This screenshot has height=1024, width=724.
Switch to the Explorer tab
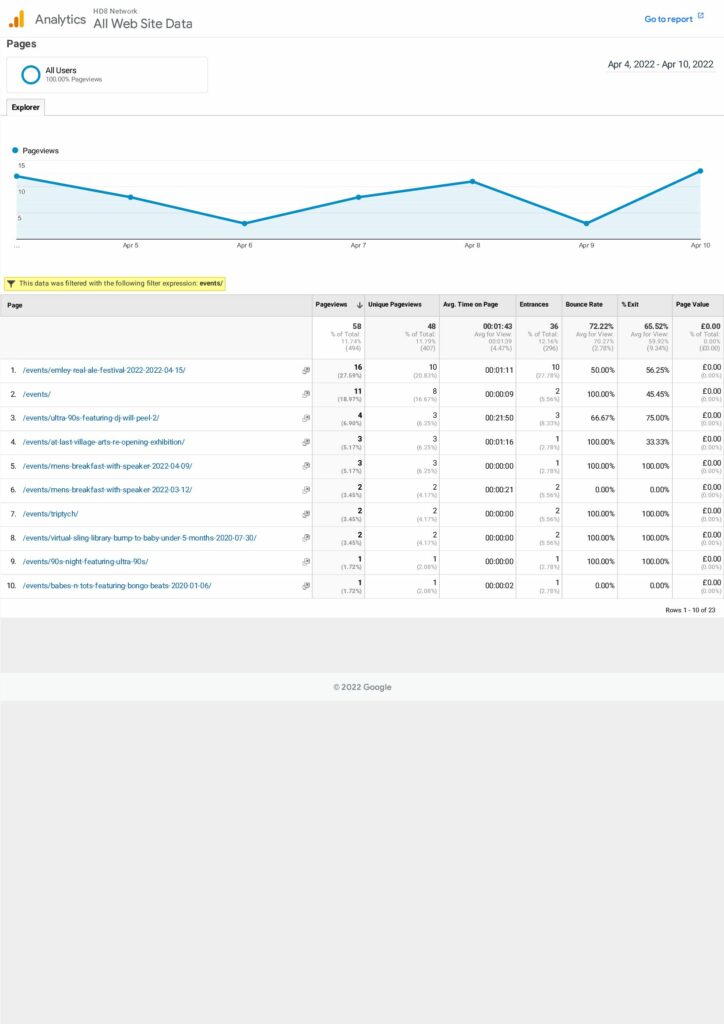tap(25, 107)
